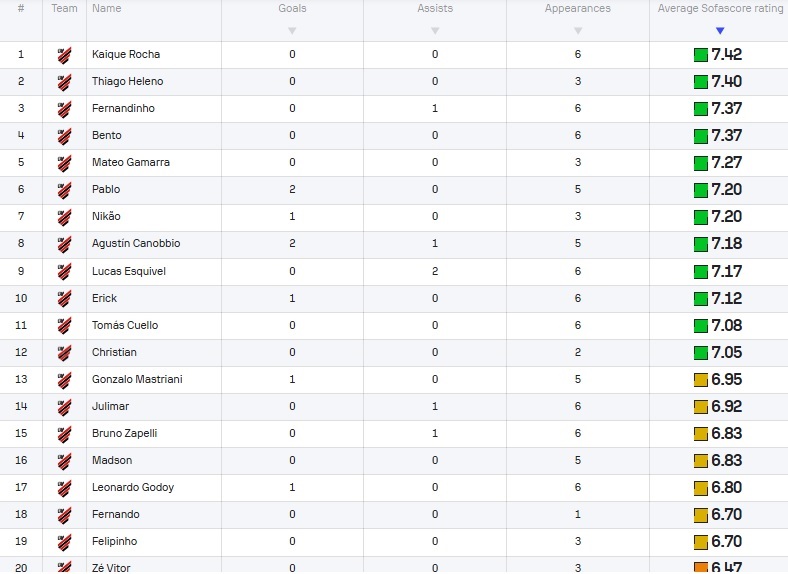Click the team crest beside Felipinho
This screenshot has width=788, height=574.
pyautogui.click(x=64, y=542)
